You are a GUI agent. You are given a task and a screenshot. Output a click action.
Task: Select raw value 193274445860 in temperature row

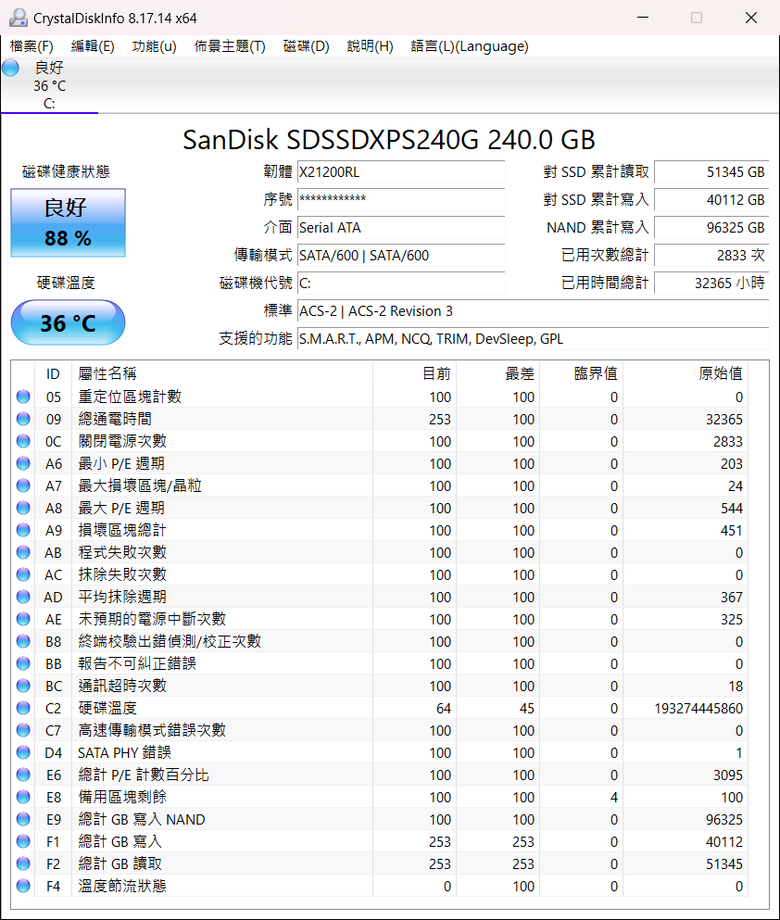[x=698, y=709]
